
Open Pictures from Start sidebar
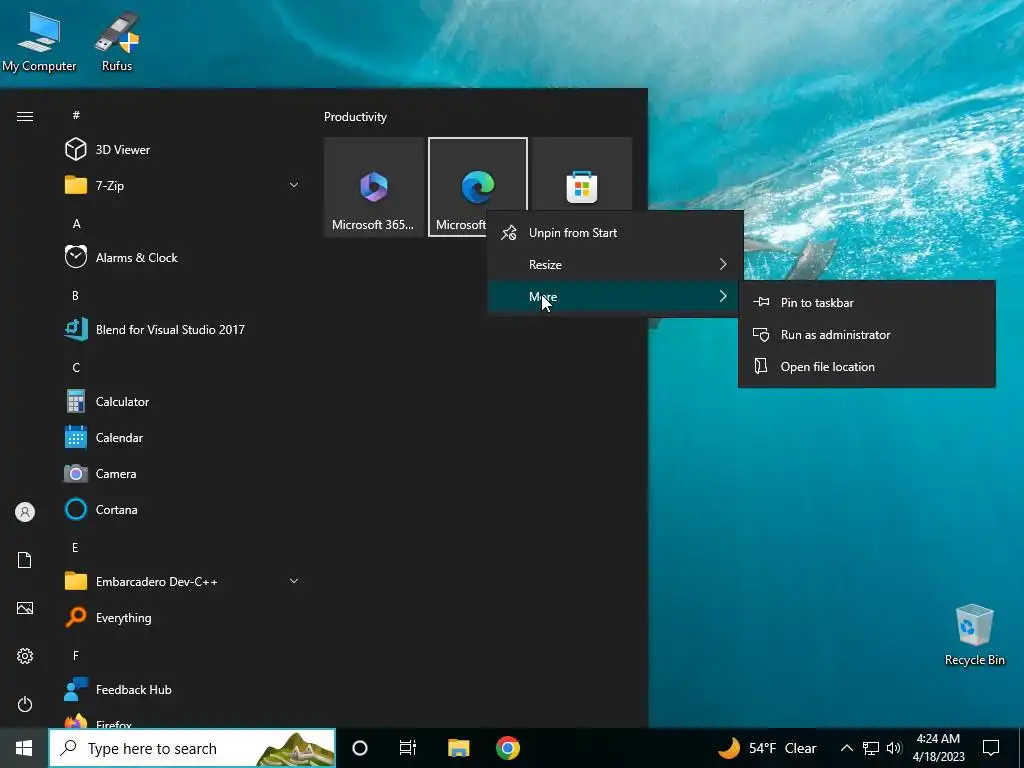[25, 608]
